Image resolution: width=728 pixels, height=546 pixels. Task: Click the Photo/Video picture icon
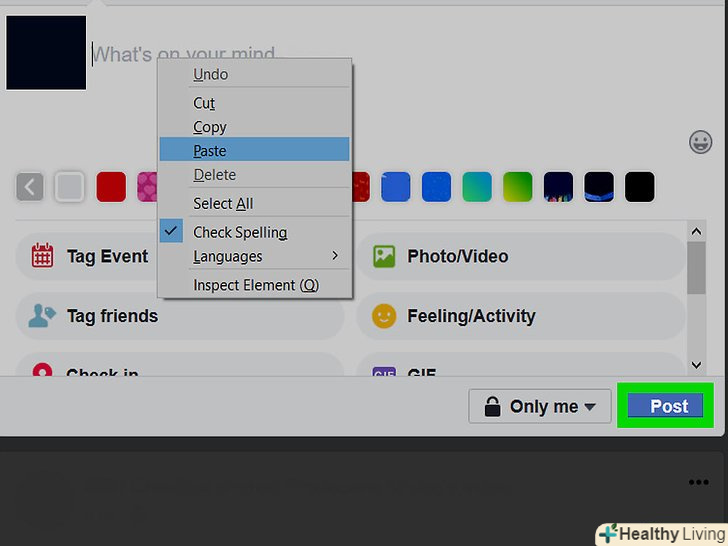(x=384, y=257)
